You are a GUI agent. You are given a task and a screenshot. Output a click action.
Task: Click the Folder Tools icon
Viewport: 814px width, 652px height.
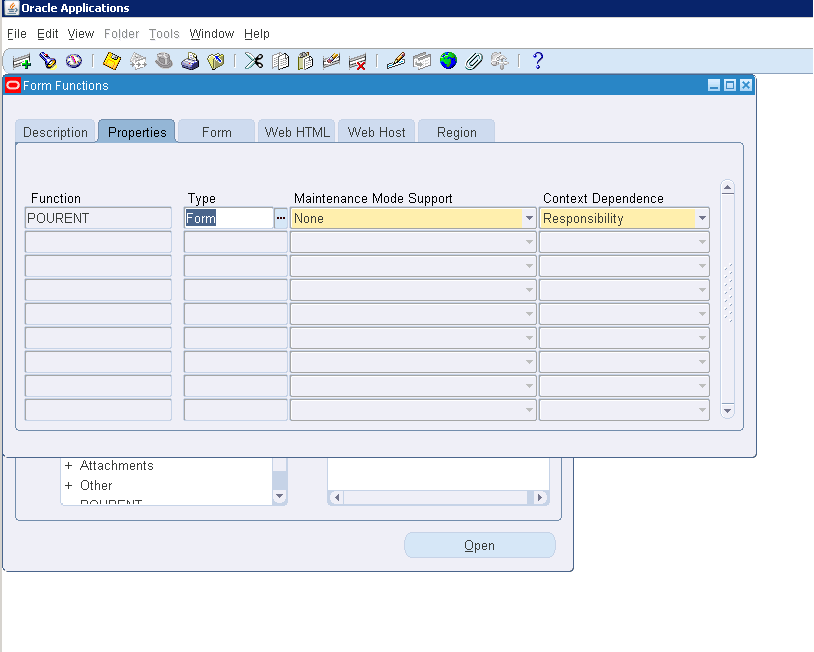pos(499,61)
